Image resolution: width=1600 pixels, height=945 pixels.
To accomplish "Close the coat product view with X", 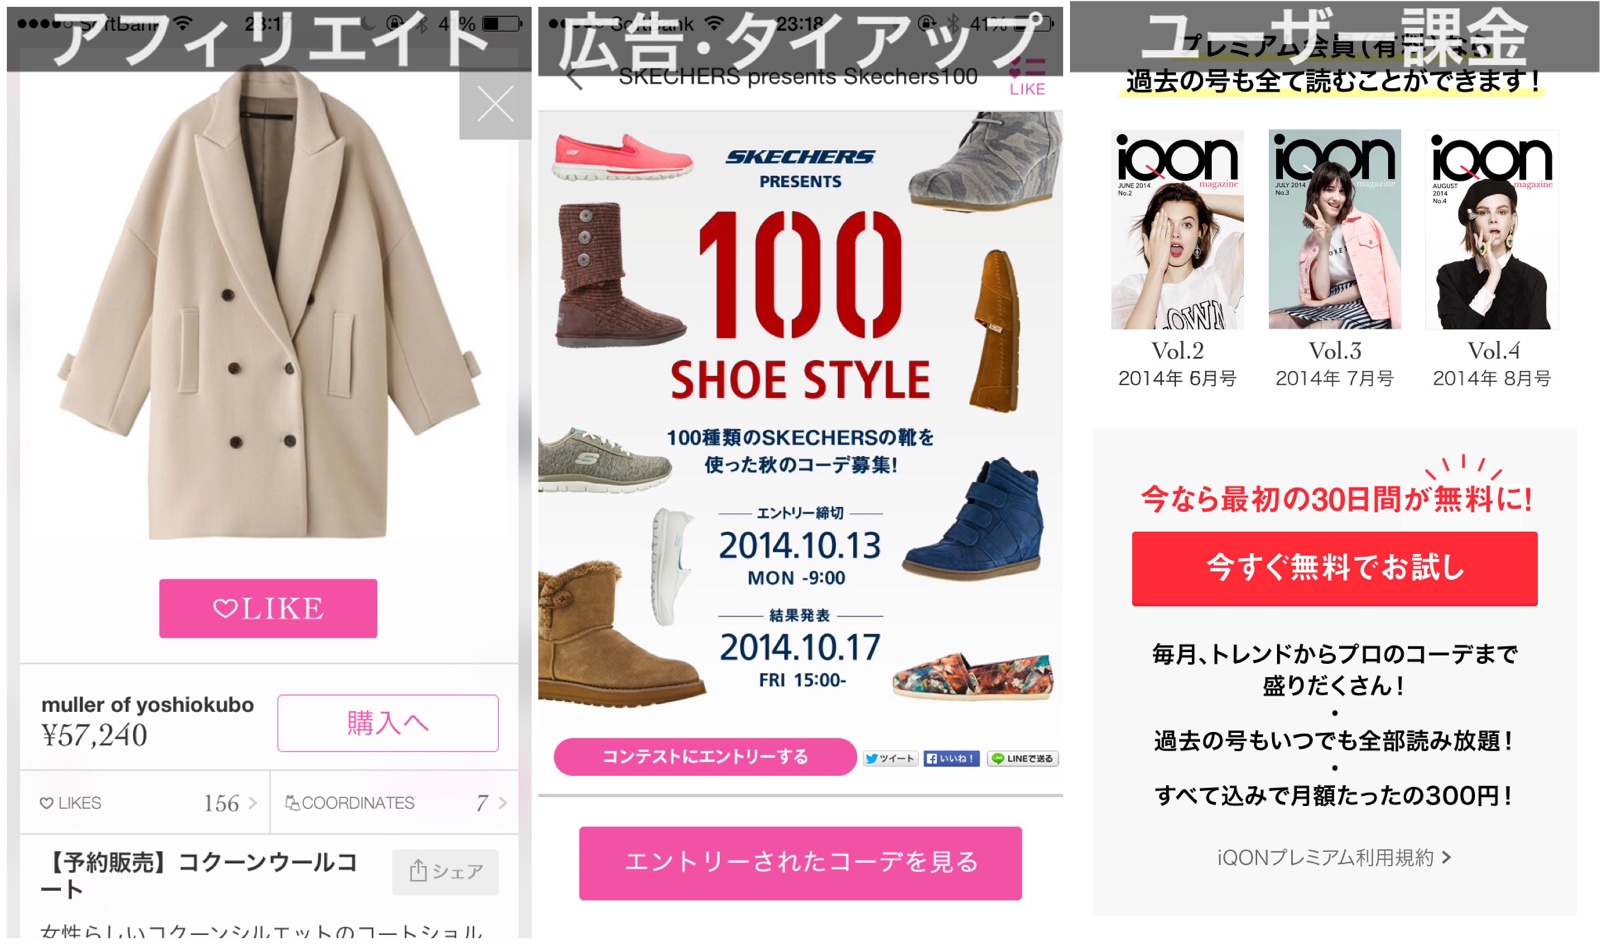I will (x=495, y=105).
